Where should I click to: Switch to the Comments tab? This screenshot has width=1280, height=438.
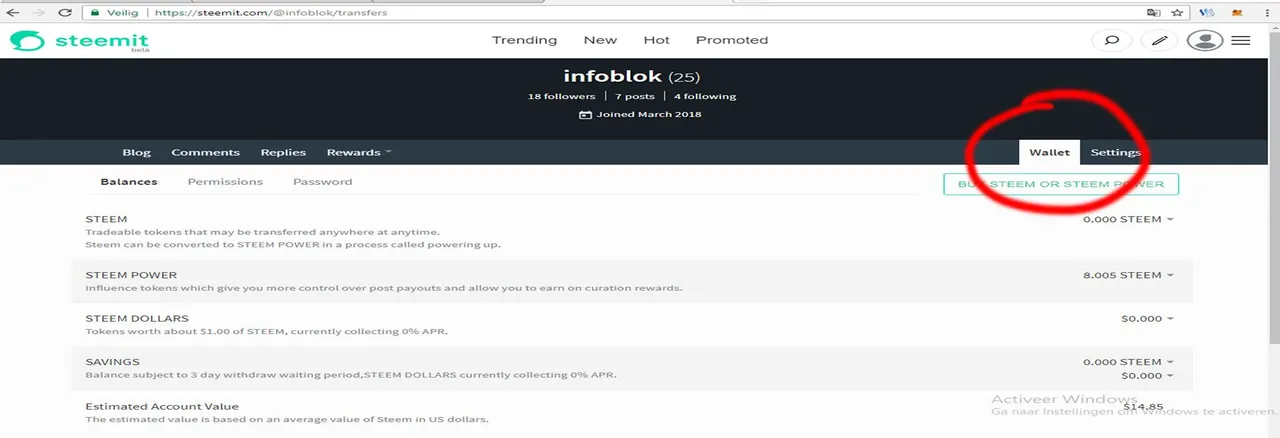pyautogui.click(x=205, y=152)
